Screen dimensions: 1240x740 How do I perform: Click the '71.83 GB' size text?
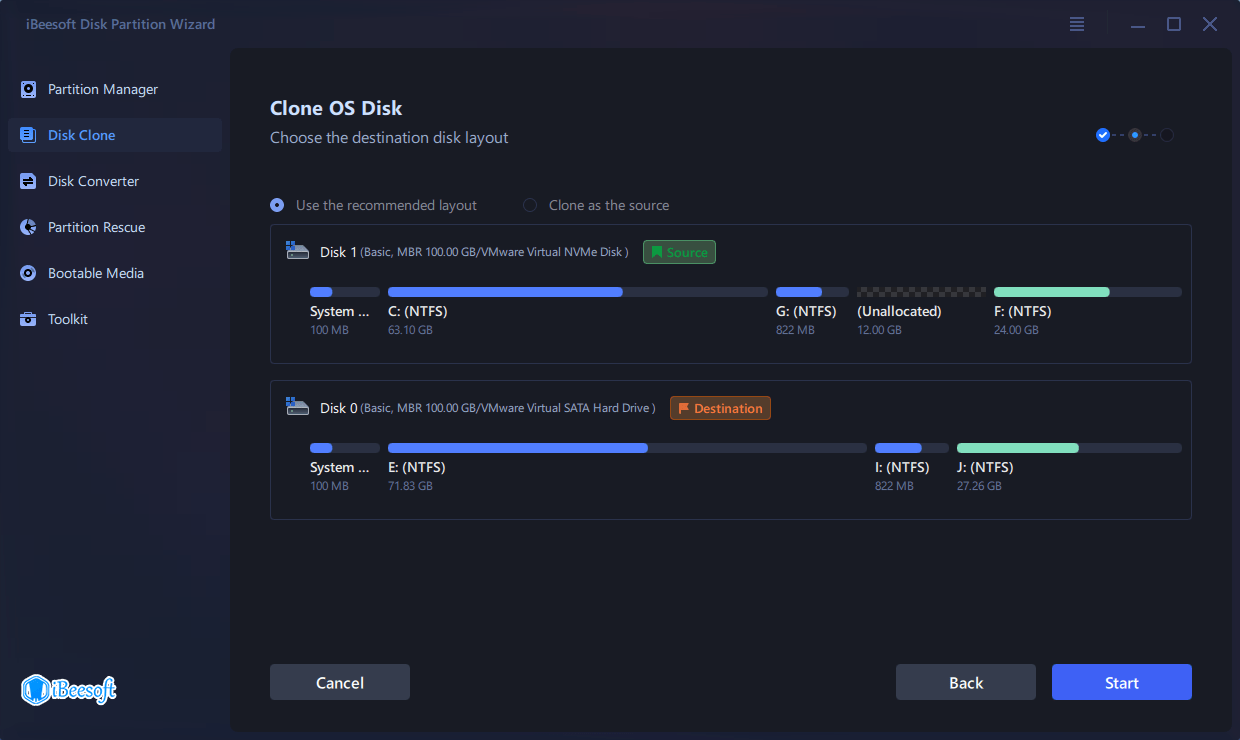[x=410, y=486]
